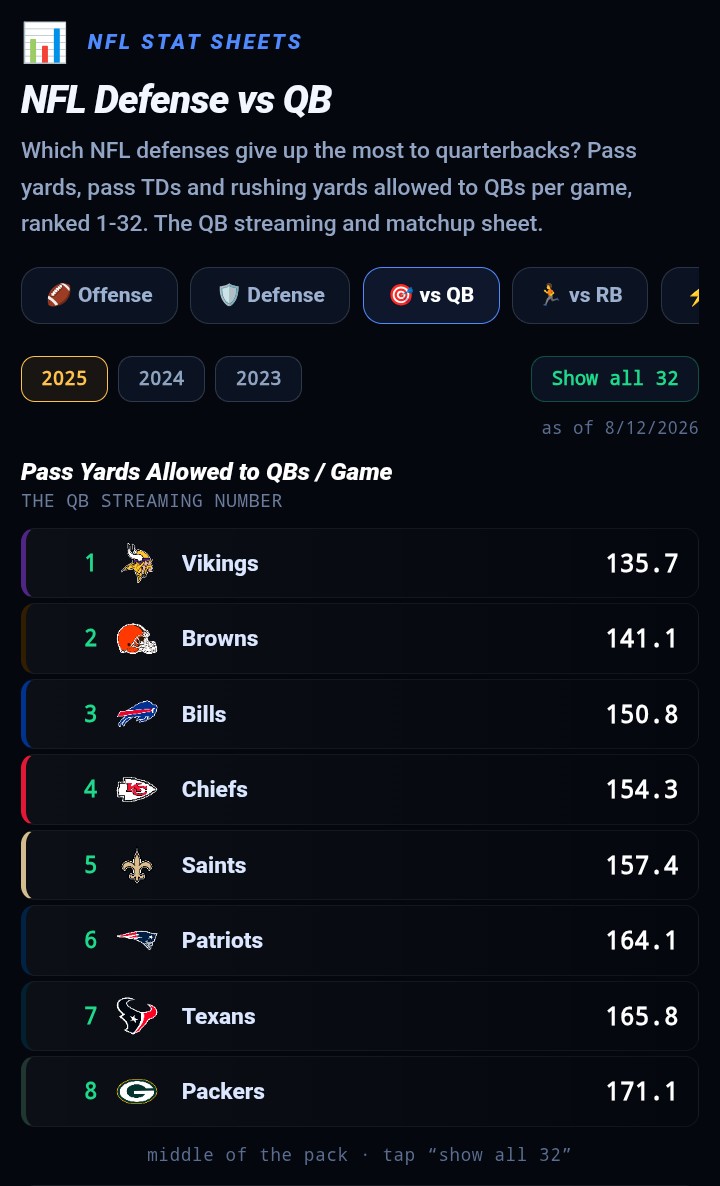
Task: Click the bar chart logo icon
Action: (x=45, y=42)
